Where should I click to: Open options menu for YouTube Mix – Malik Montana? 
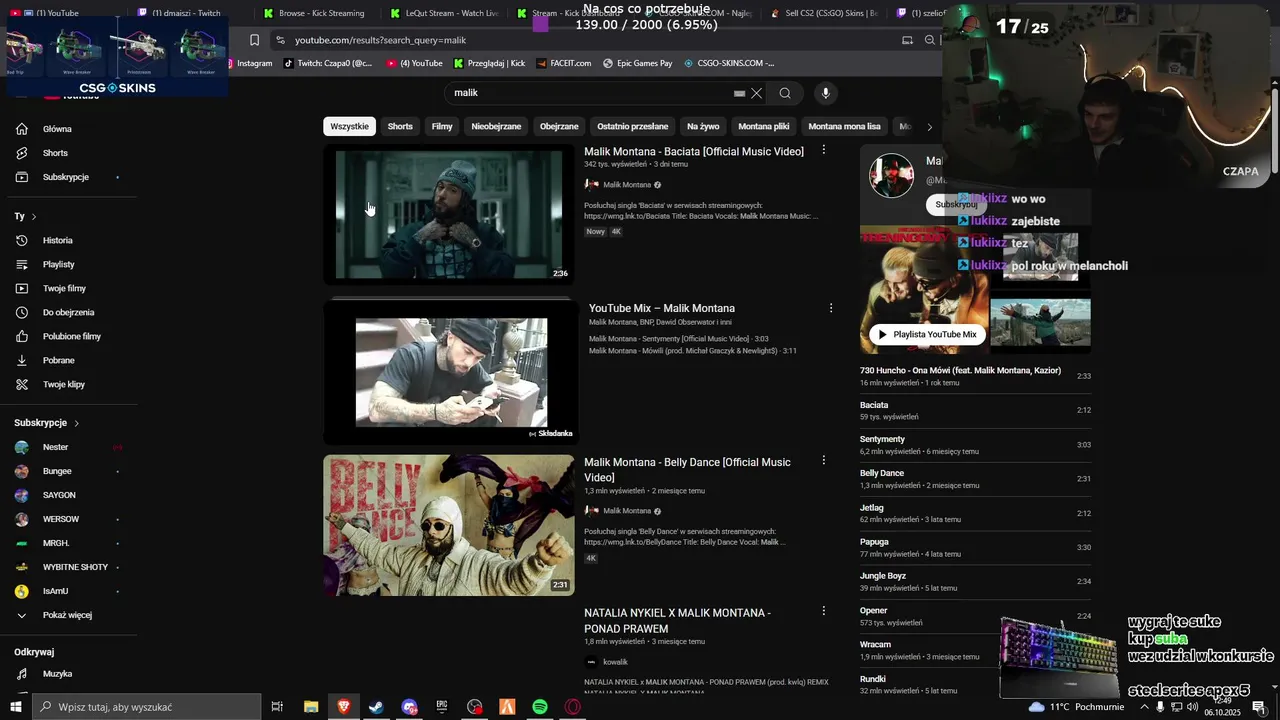[830, 308]
